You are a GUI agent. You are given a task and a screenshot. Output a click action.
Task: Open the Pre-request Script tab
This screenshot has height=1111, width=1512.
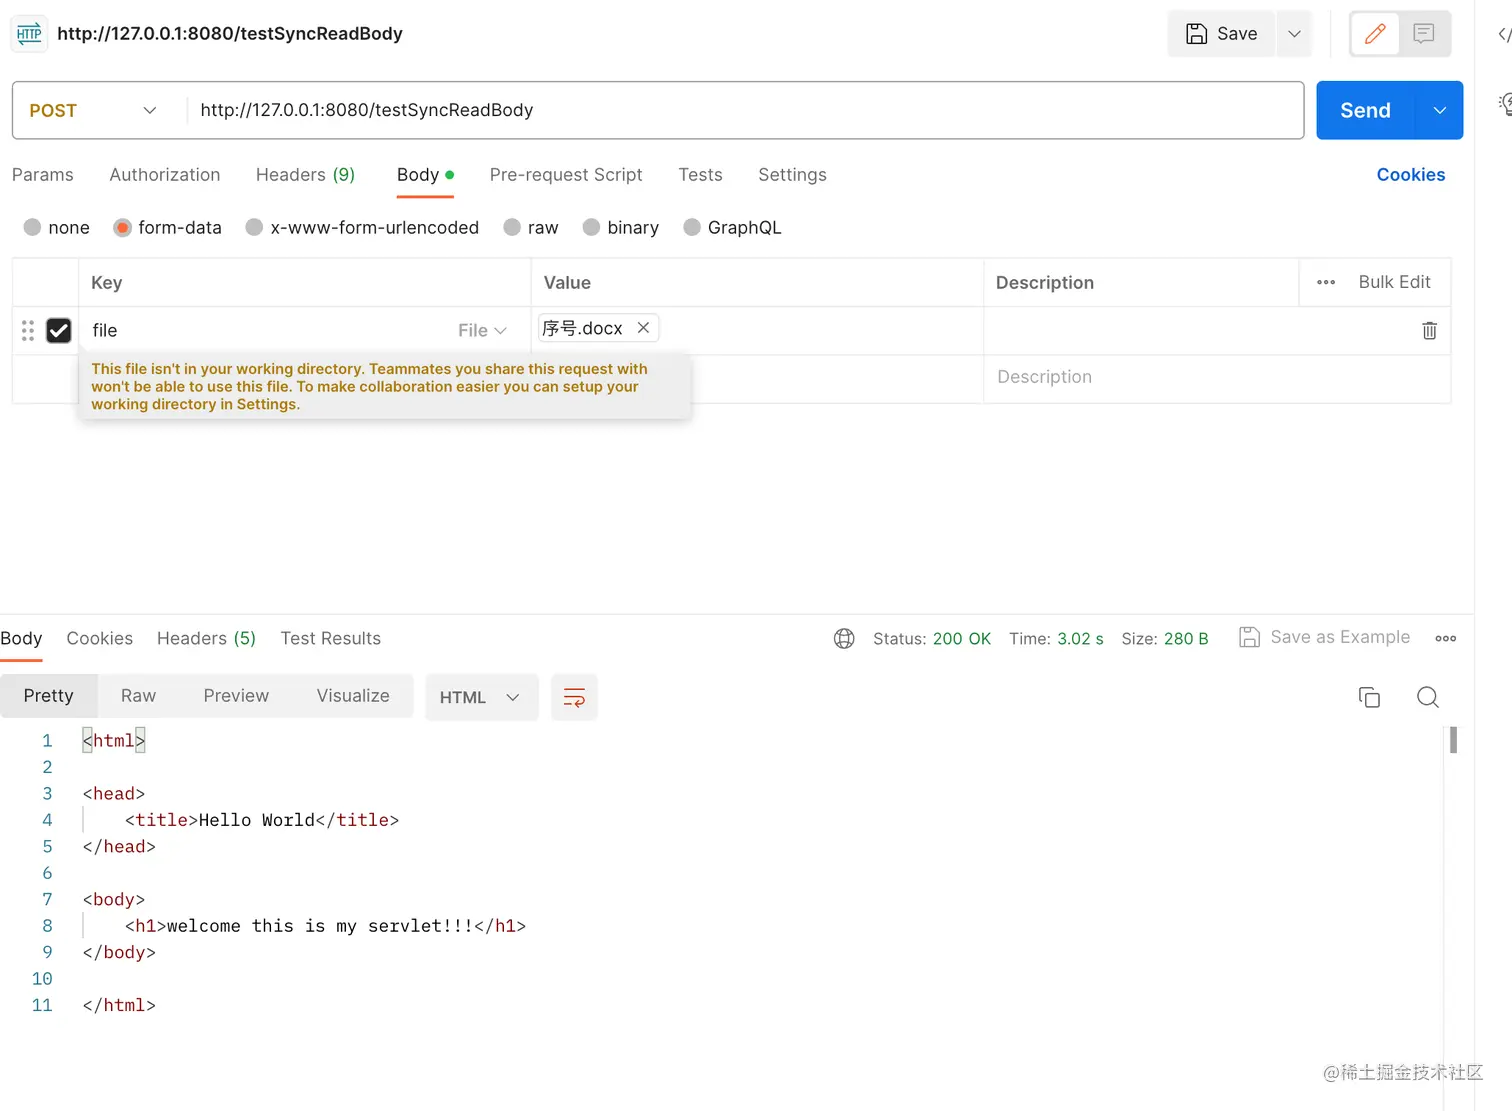pyautogui.click(x=566, y=175)
